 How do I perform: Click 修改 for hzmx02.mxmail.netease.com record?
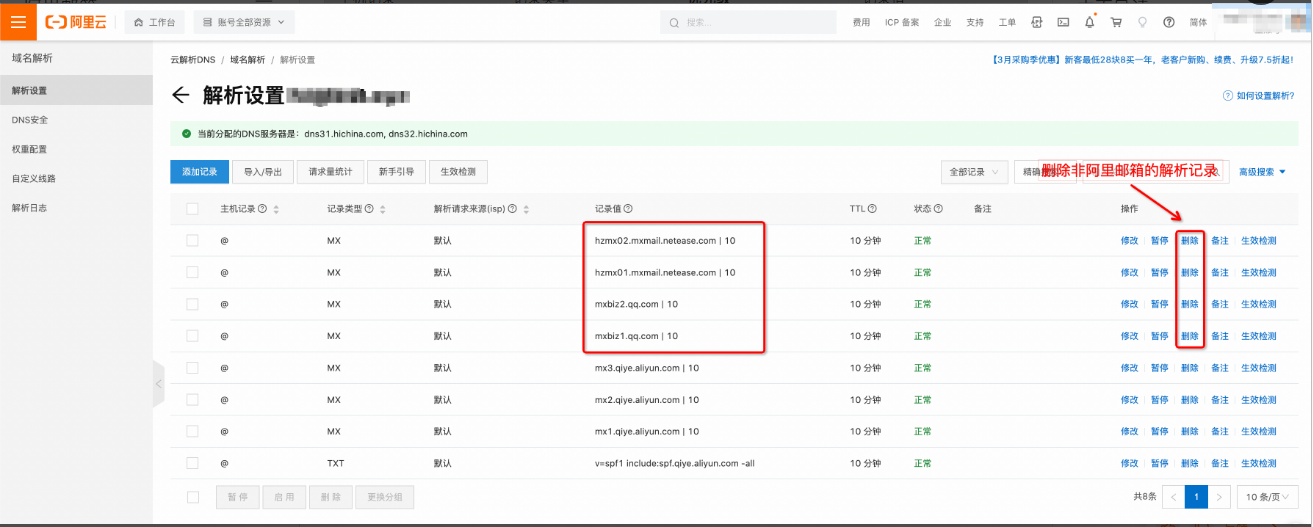click(1129, 241)
